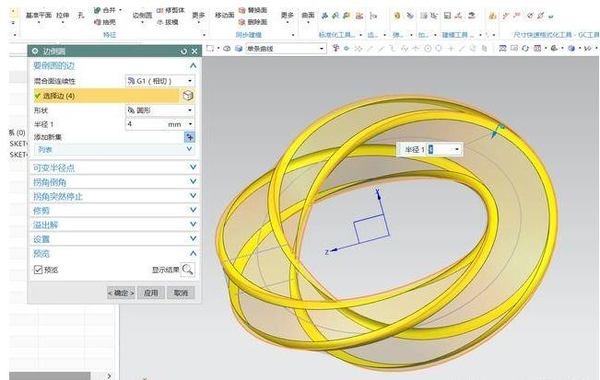Image resolution: width=600 pixels, height=380 pixels.
Task: Choose the 删除面 delete face command
Action: pyautogui.click(x=253, y=22)
